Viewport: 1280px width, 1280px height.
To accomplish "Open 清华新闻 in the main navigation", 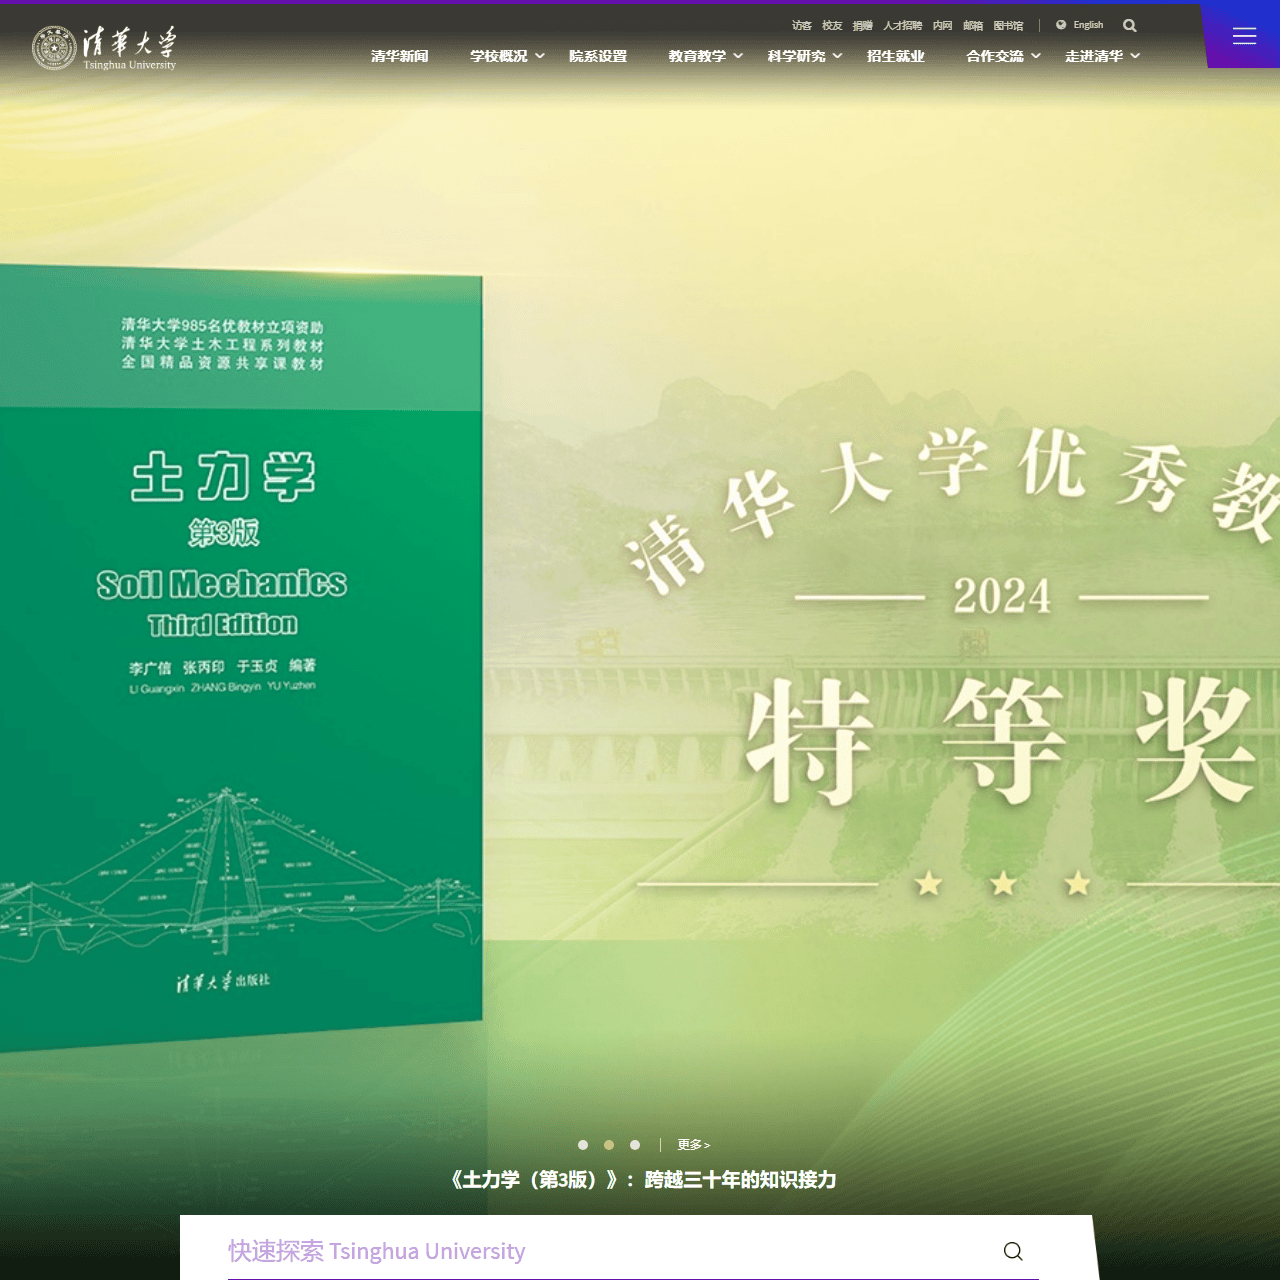I will point(400,56).
